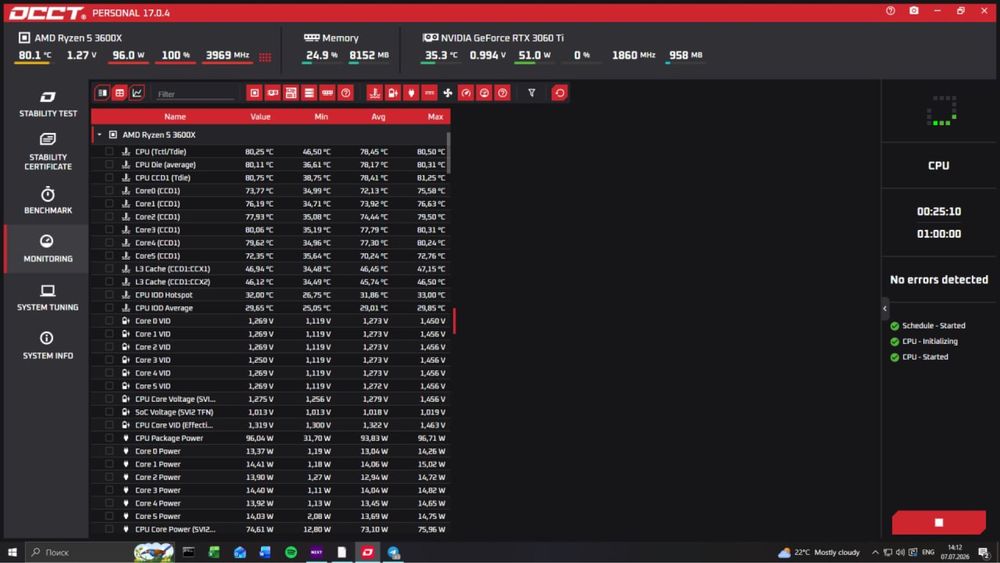The width and height of the screenshot is (1000, 563).
Task: Click the elapsed timer 00:25:10
Action: (939, 212)
